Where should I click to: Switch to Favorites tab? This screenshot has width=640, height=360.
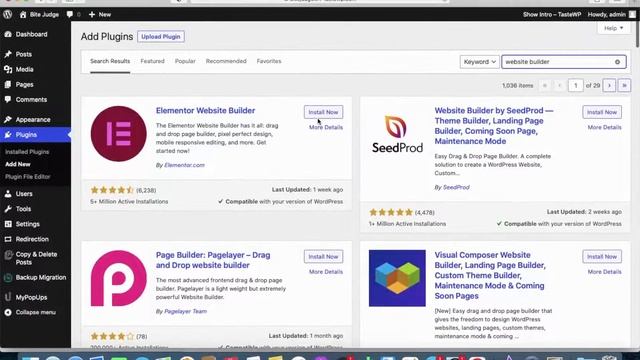click(269, 61)
